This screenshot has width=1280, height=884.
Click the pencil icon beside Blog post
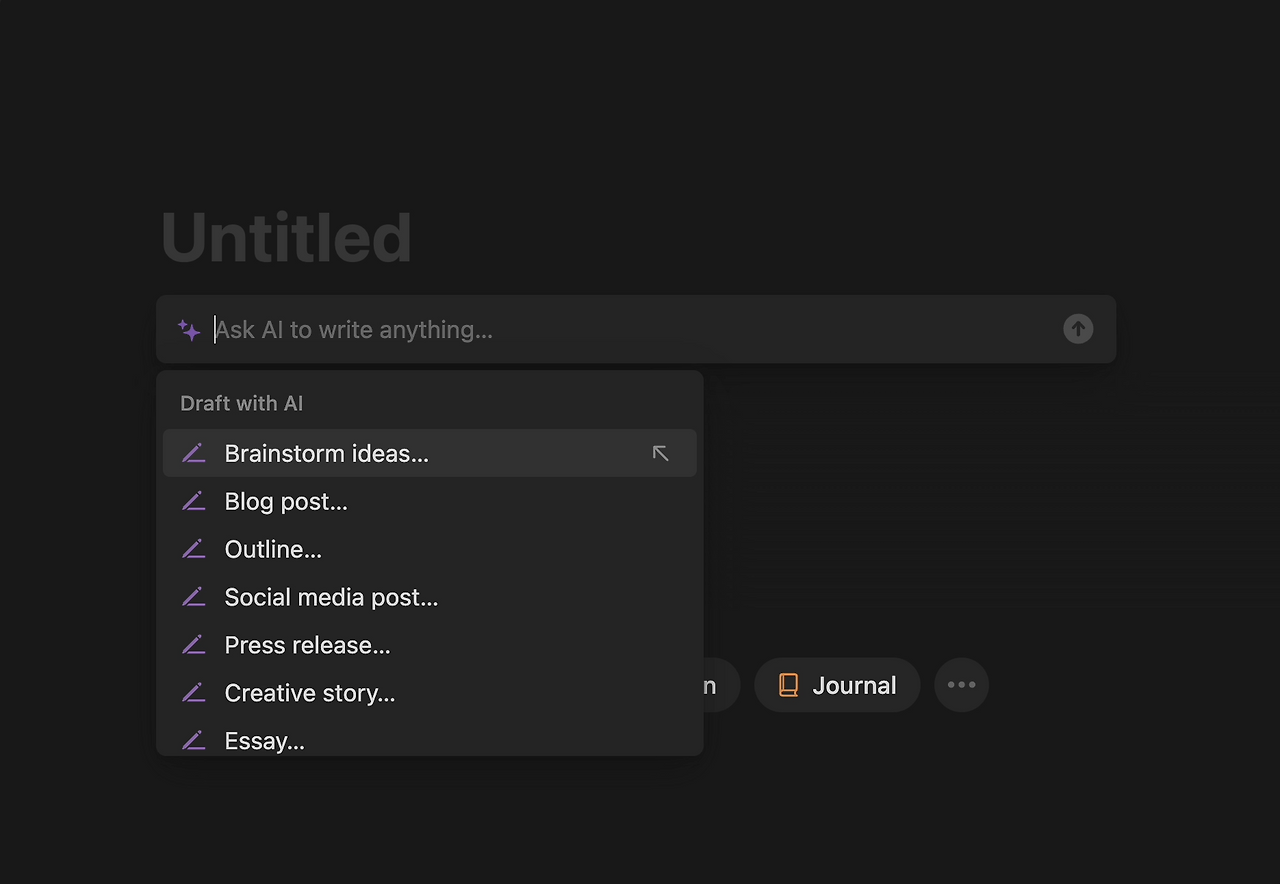194,501
